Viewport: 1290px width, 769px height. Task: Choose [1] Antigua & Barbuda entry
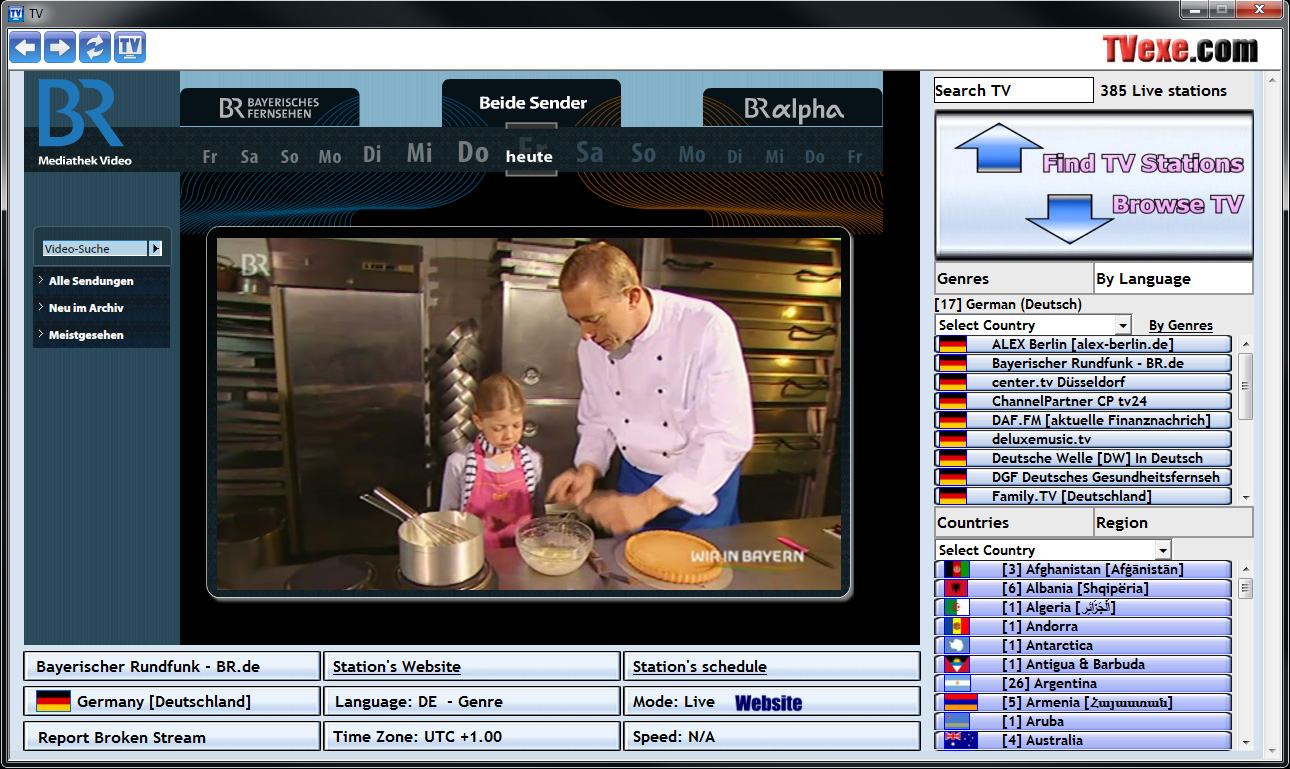pos(1083,664)
